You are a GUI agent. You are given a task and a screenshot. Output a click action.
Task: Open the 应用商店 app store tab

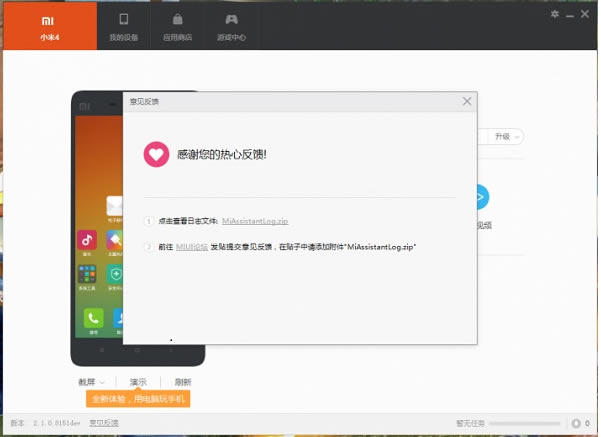coord(178,26)
